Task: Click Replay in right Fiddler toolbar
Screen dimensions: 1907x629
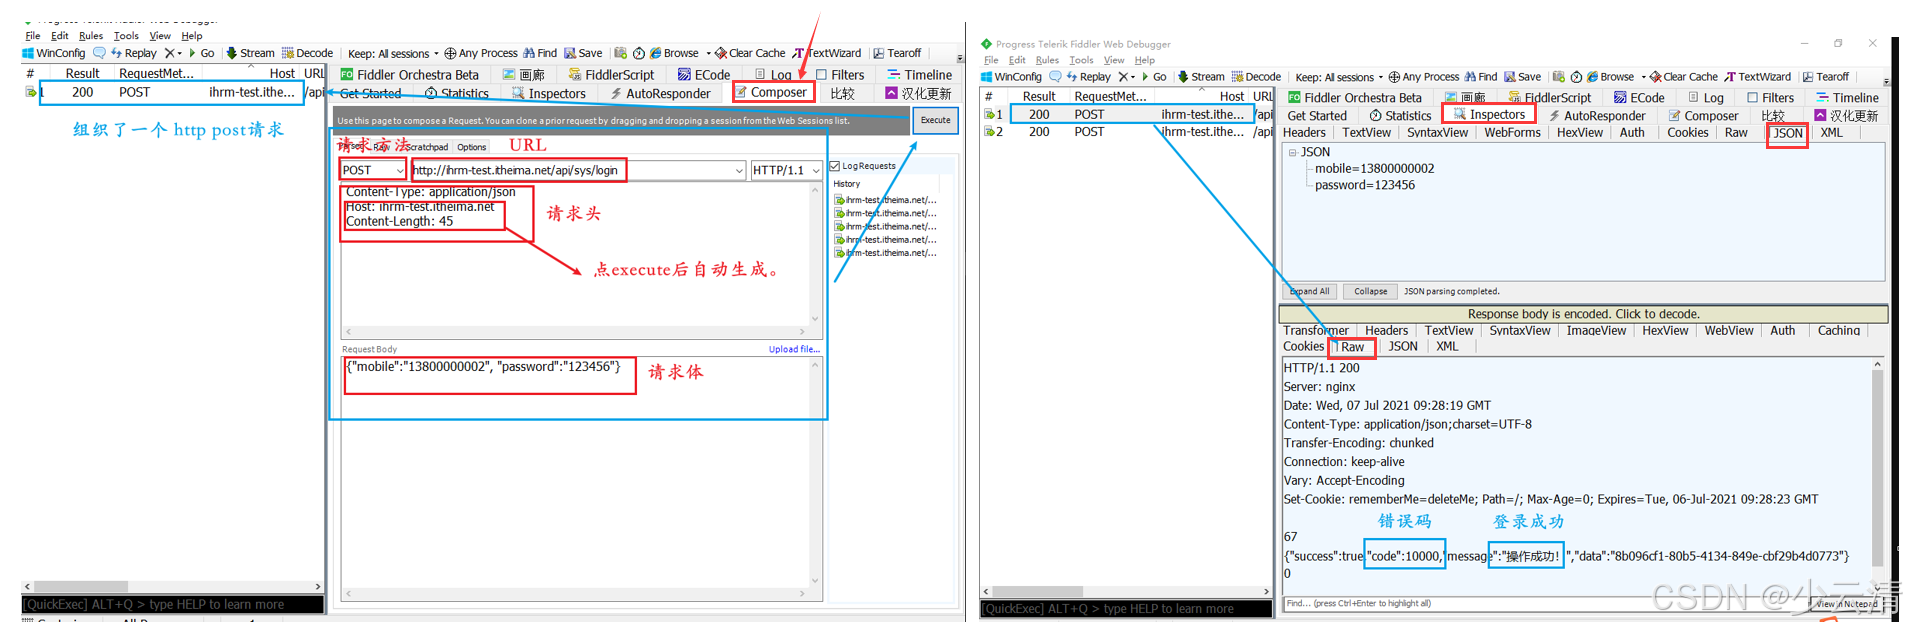Action: [1089, 77]
